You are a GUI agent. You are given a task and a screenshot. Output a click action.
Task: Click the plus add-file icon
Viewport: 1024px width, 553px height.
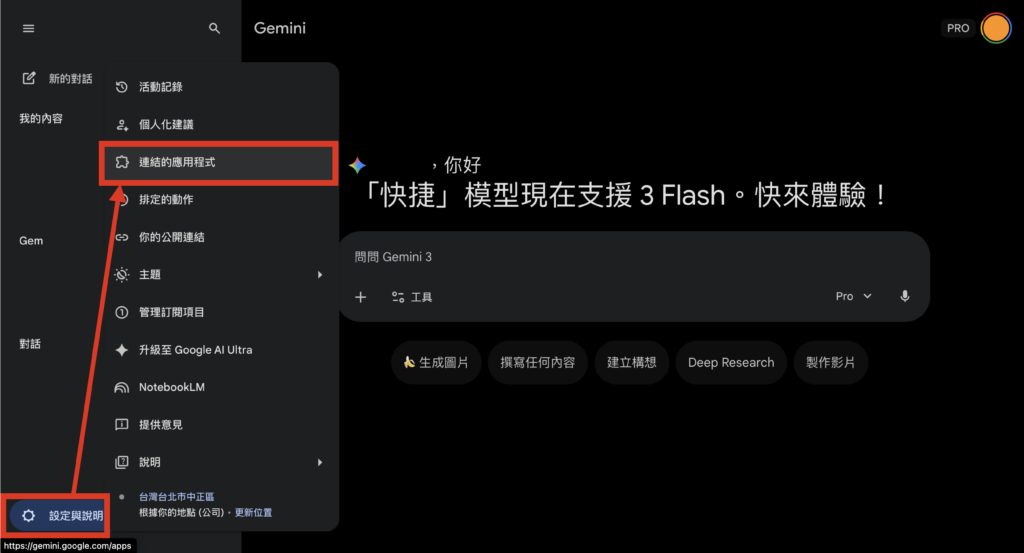coord(360,297)
